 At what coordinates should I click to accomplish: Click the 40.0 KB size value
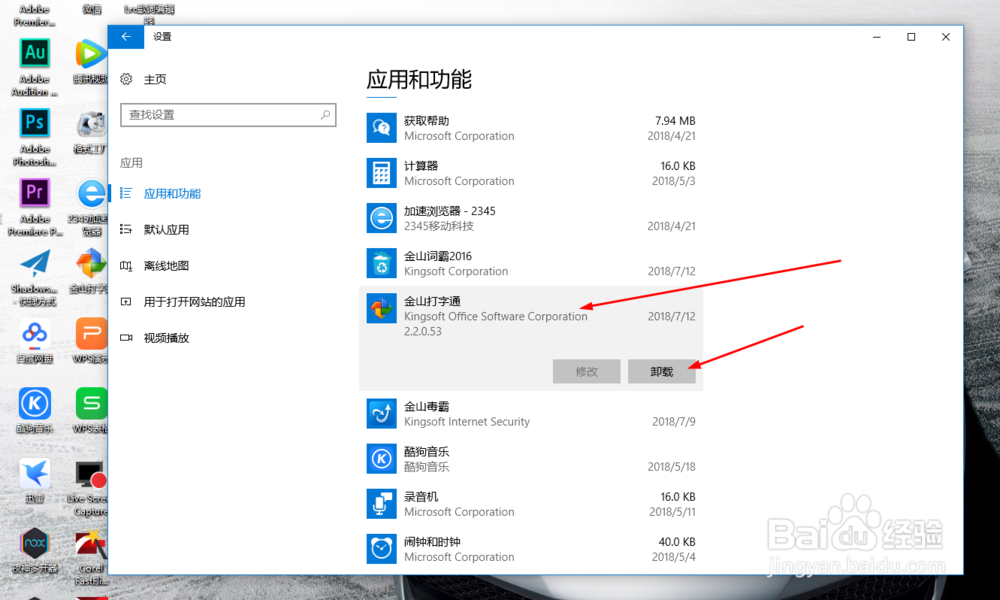pos(677,542)
